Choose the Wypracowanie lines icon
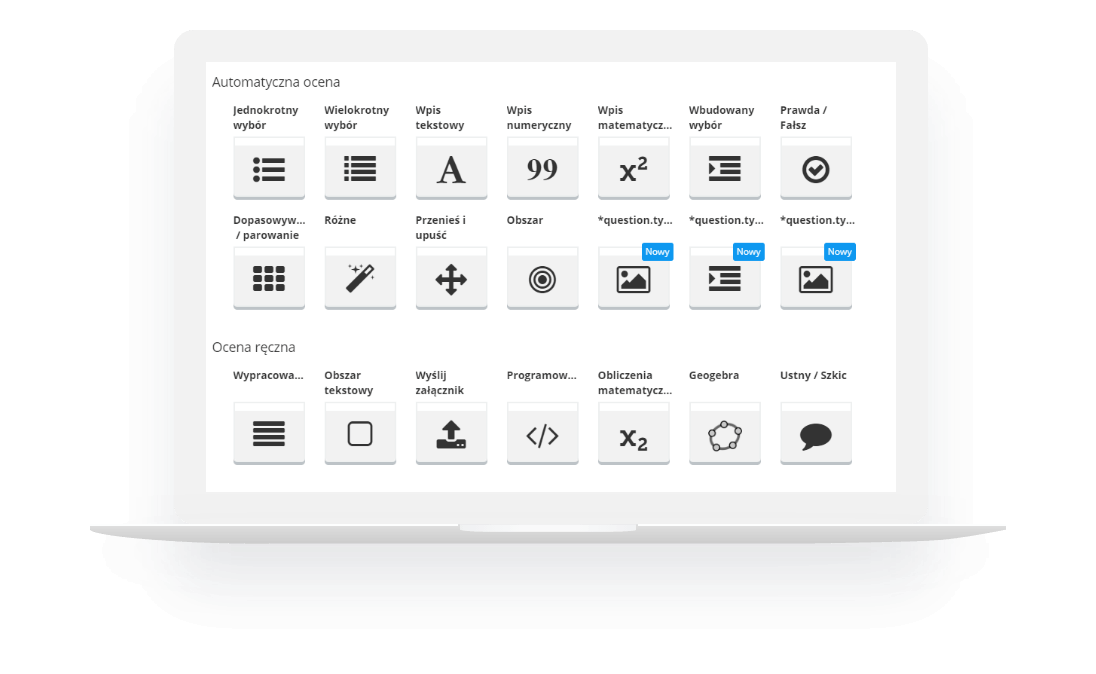This screenshot has width=1096, height=674. (x=269, y=434)
